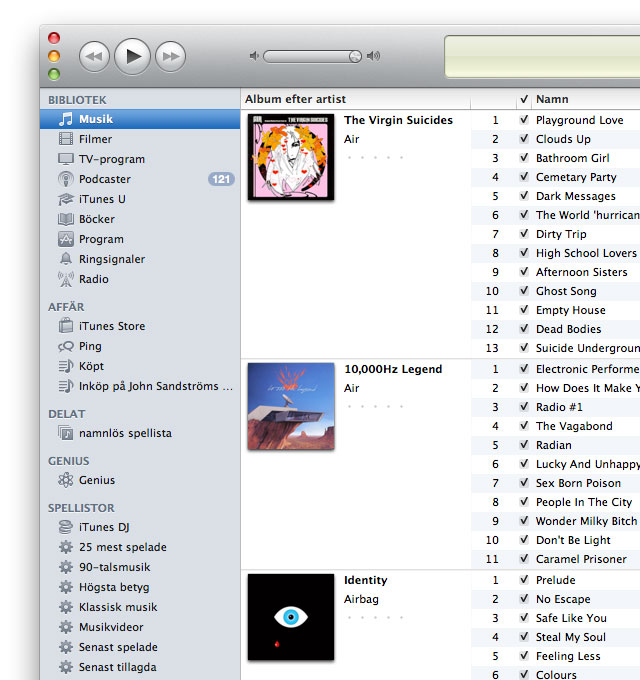
Task: Open Podcaster icon in library
Action: (65, 179)
